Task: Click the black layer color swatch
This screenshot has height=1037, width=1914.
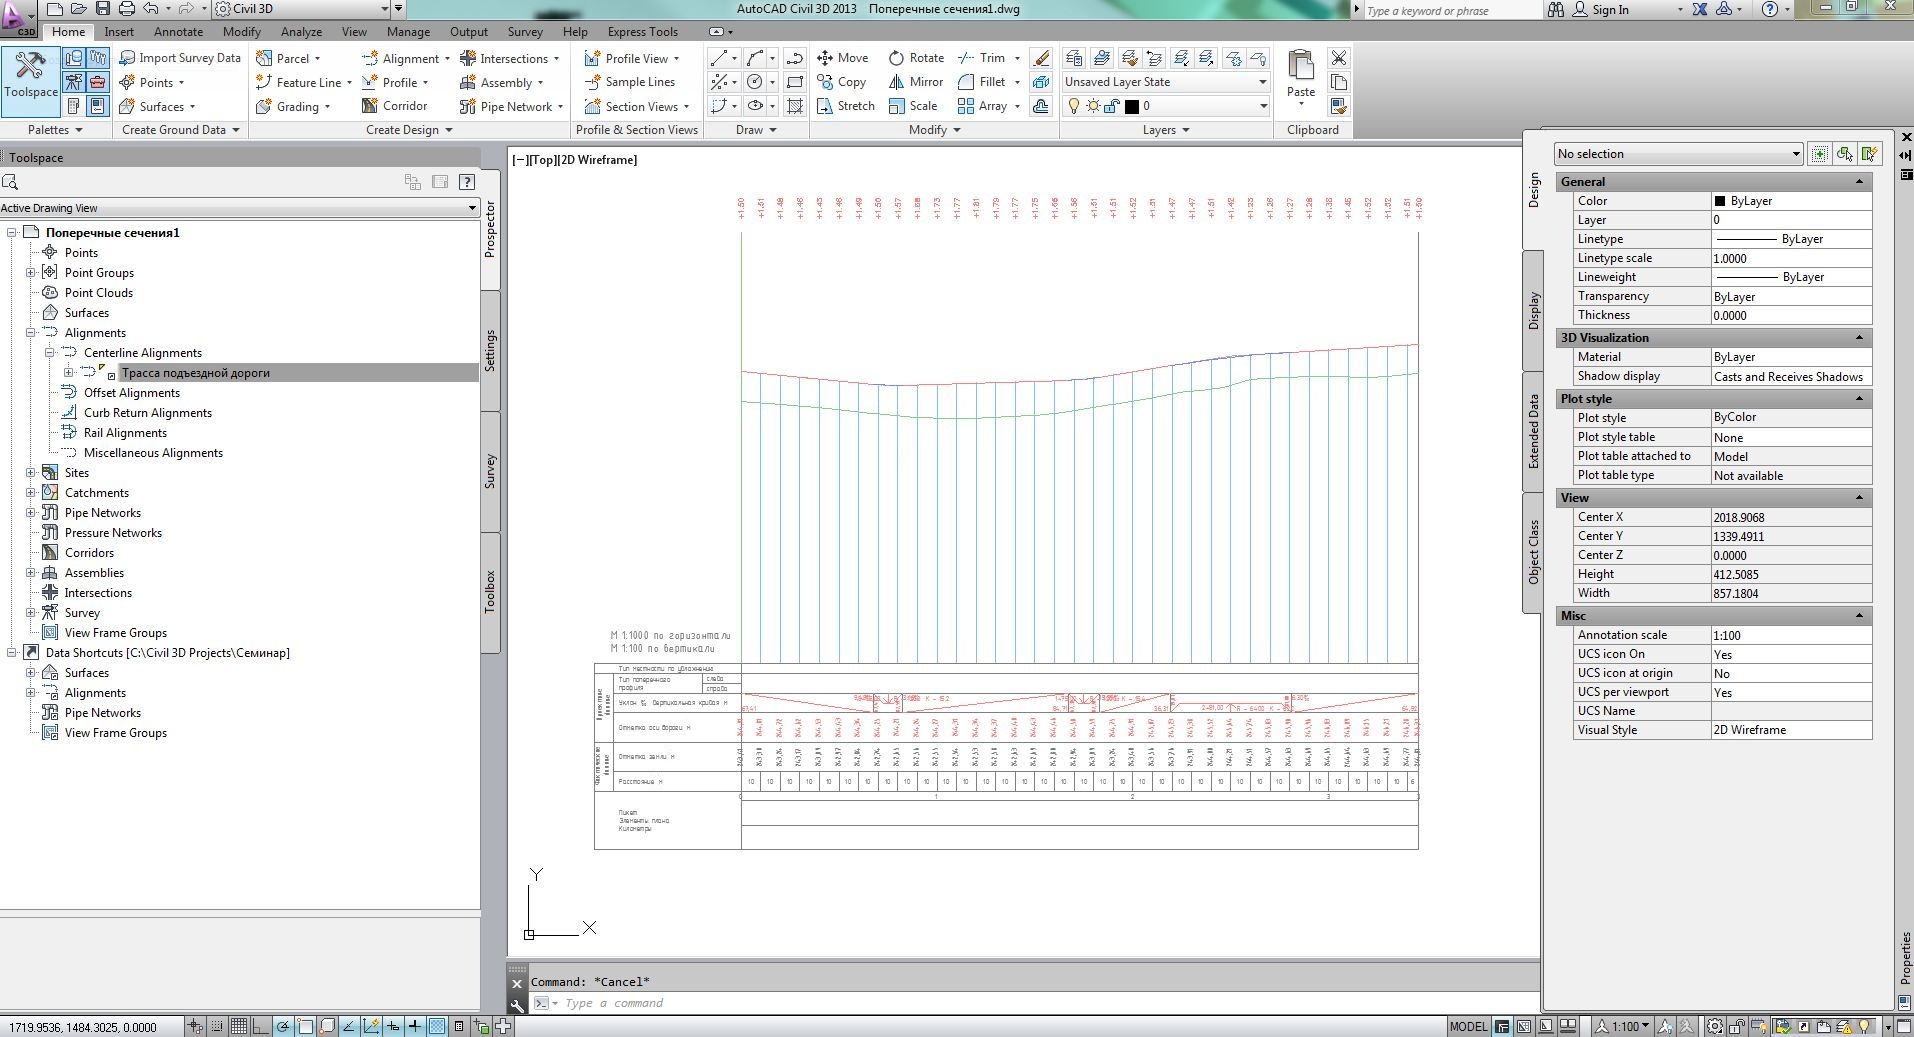Action: [1132, 106]
